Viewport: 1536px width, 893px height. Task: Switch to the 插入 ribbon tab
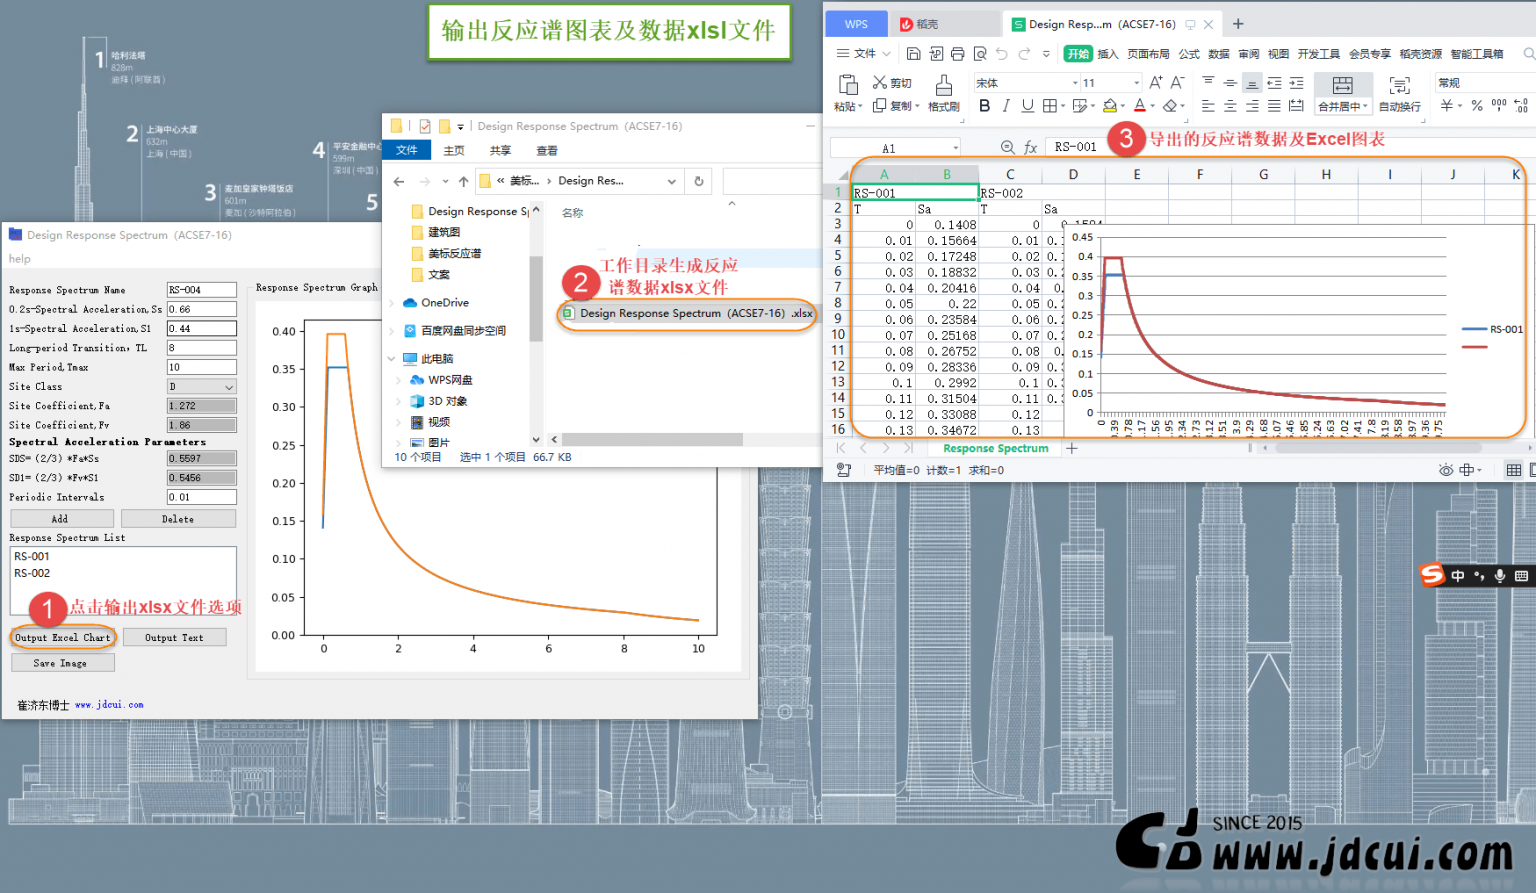1110,53
